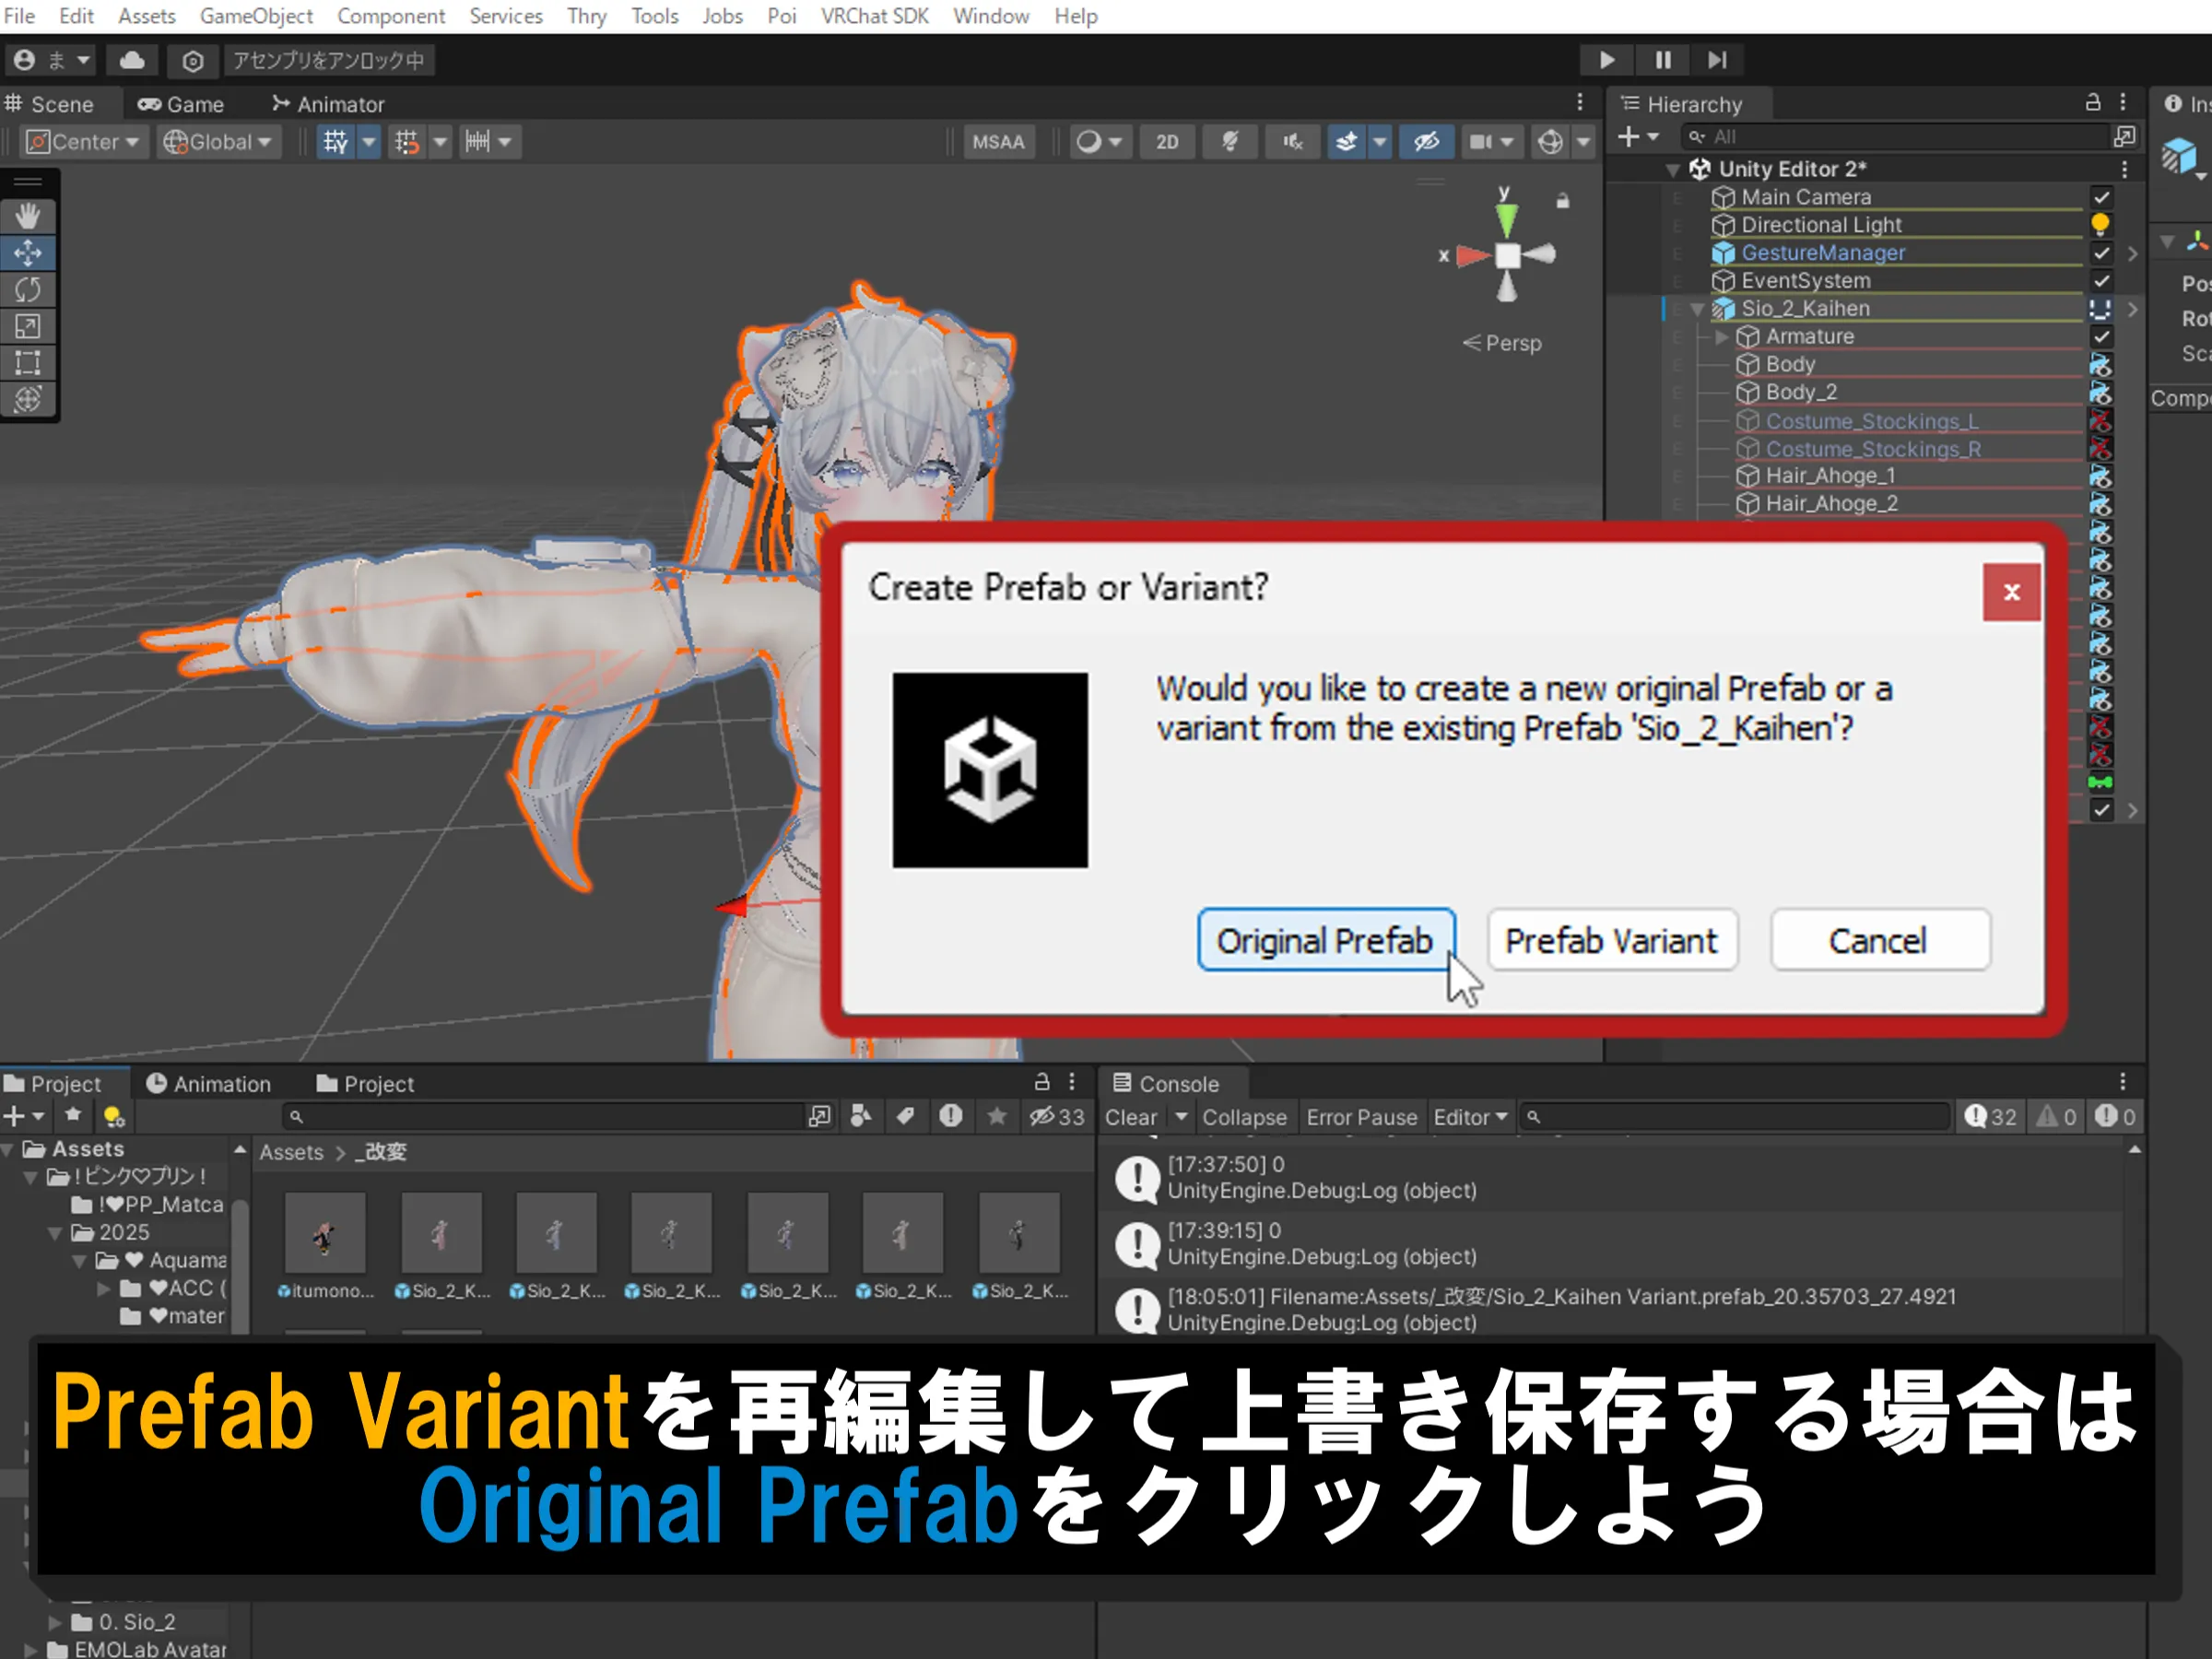
Task: Start Play mode
Action: click(1606, 60)
